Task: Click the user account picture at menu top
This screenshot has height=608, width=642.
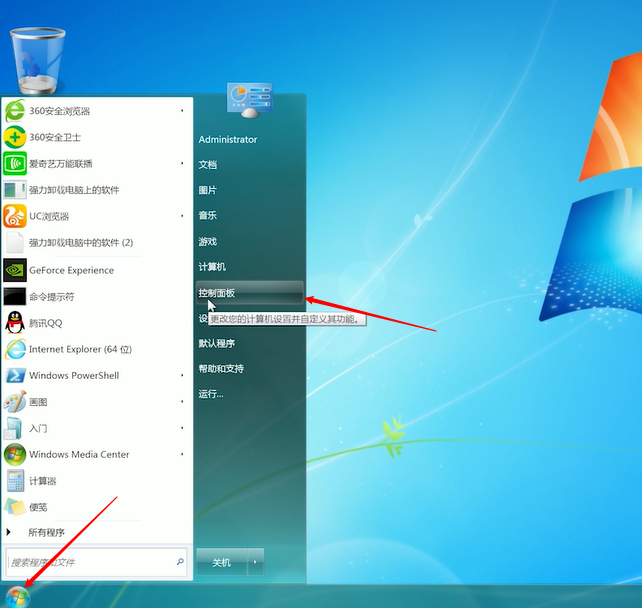Action: pos(250,101)
